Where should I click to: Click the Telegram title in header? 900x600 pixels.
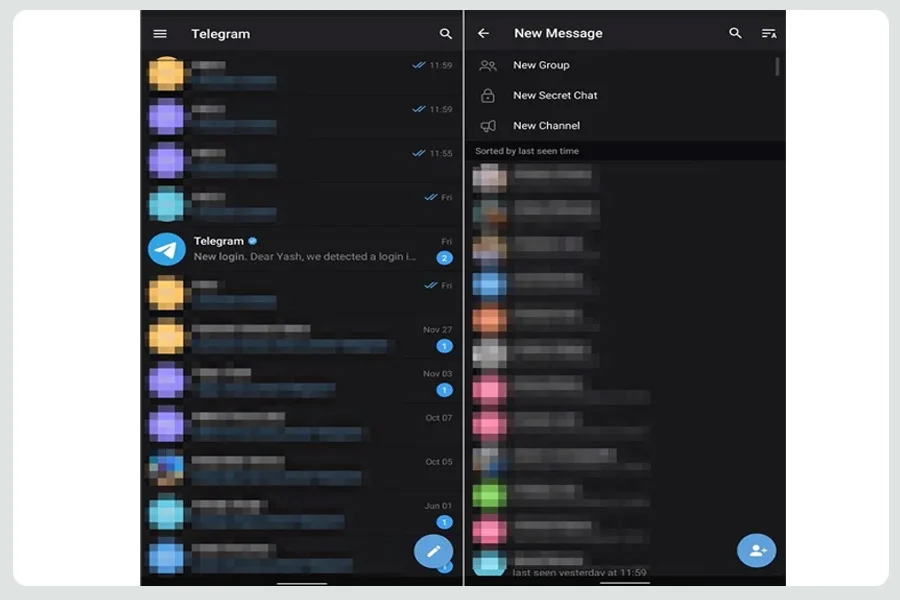(220, 34)
